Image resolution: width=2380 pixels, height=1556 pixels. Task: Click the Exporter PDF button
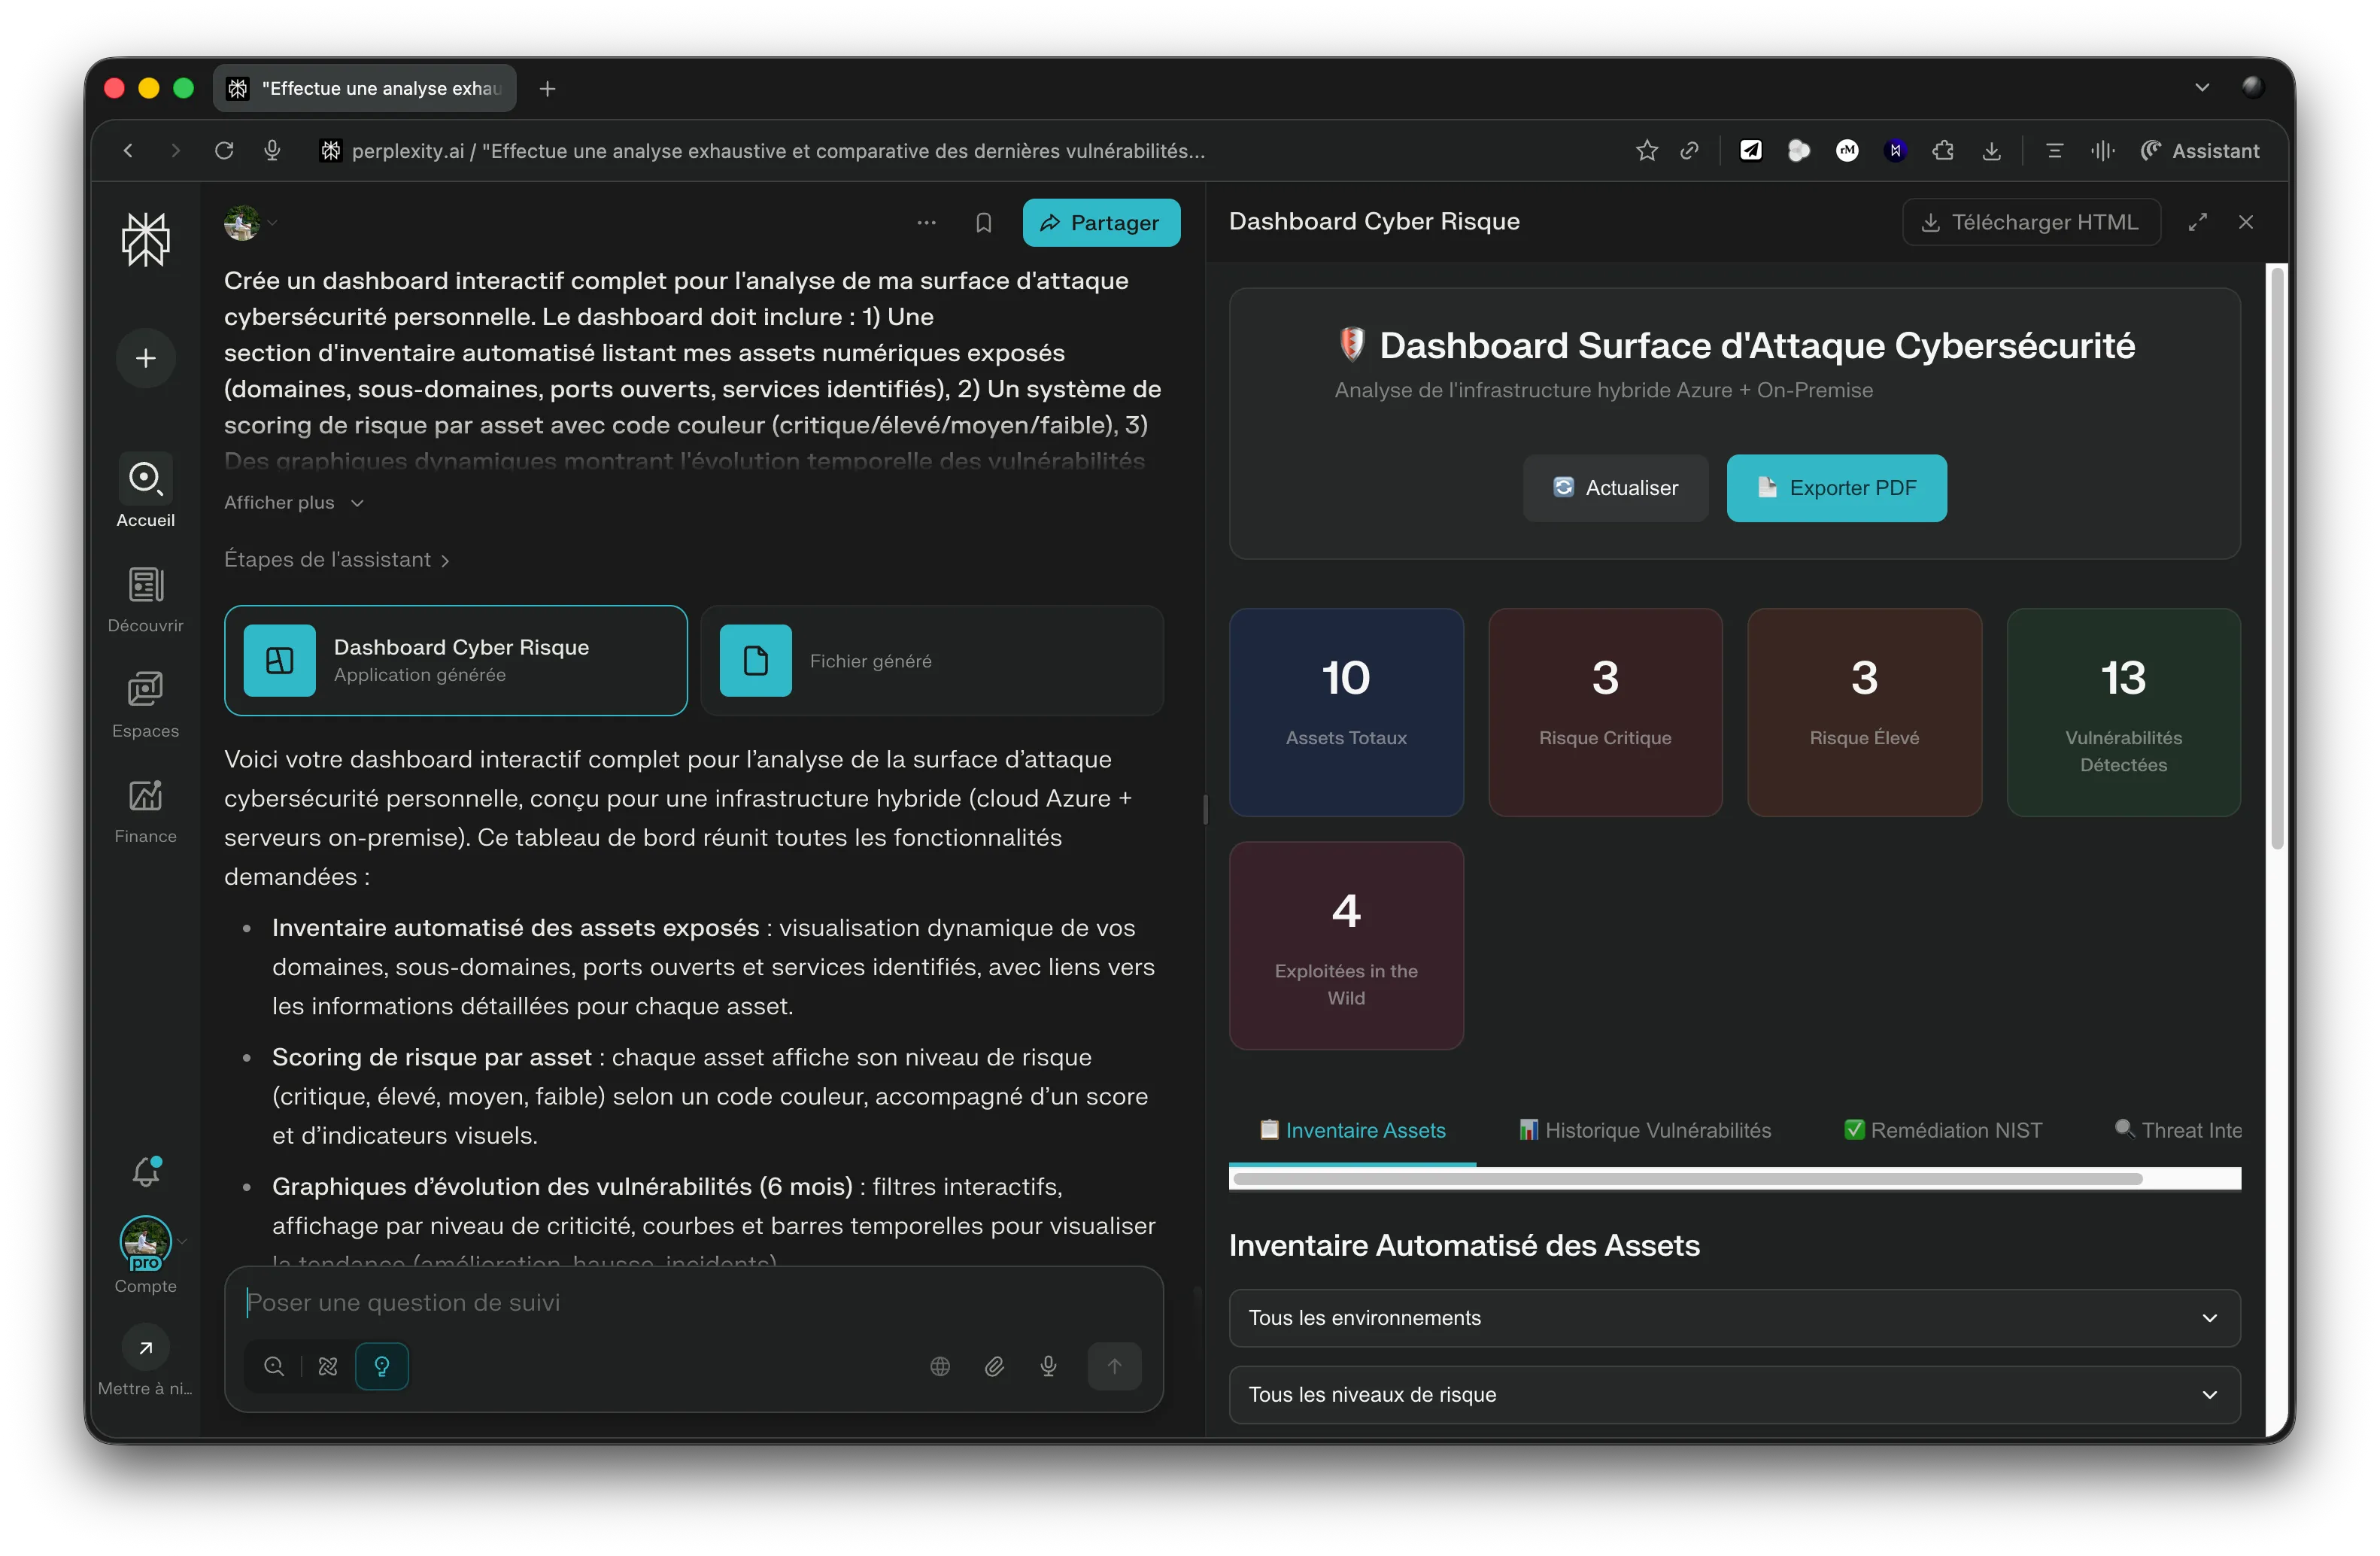(1836, 488)
